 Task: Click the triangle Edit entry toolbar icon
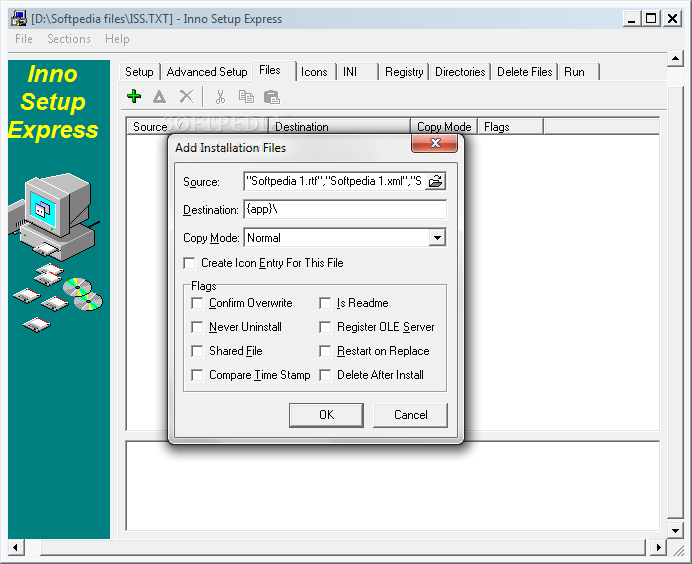tap(159, 96)
